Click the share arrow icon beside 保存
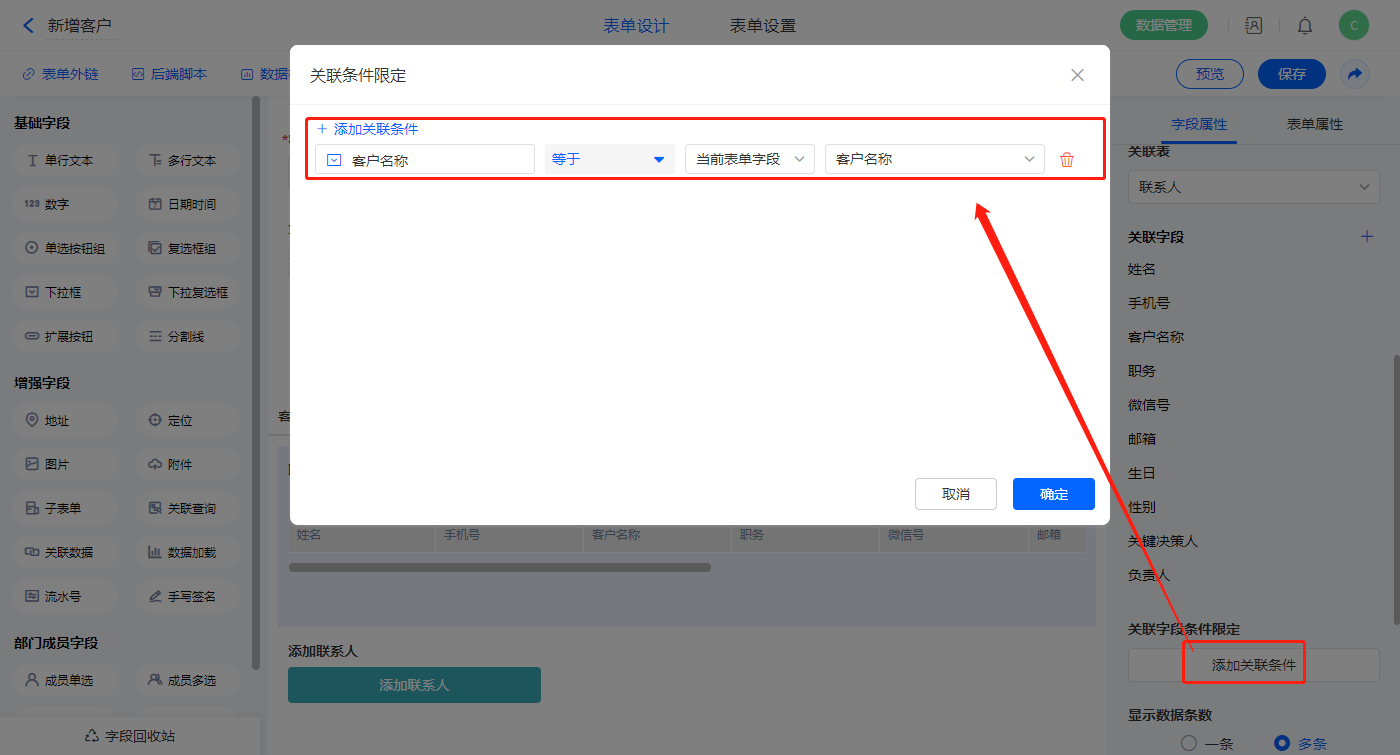The width and height of the screenshot is (1400, 755). 1354,74
